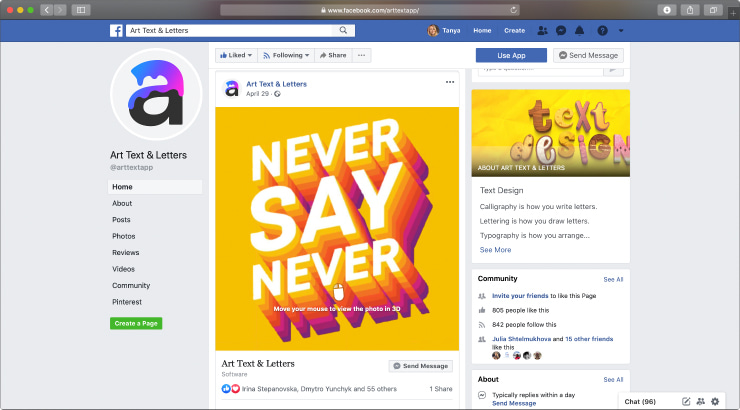Click the Safari share icon
The width and height of the screenshot is (740, 410).
690,10
